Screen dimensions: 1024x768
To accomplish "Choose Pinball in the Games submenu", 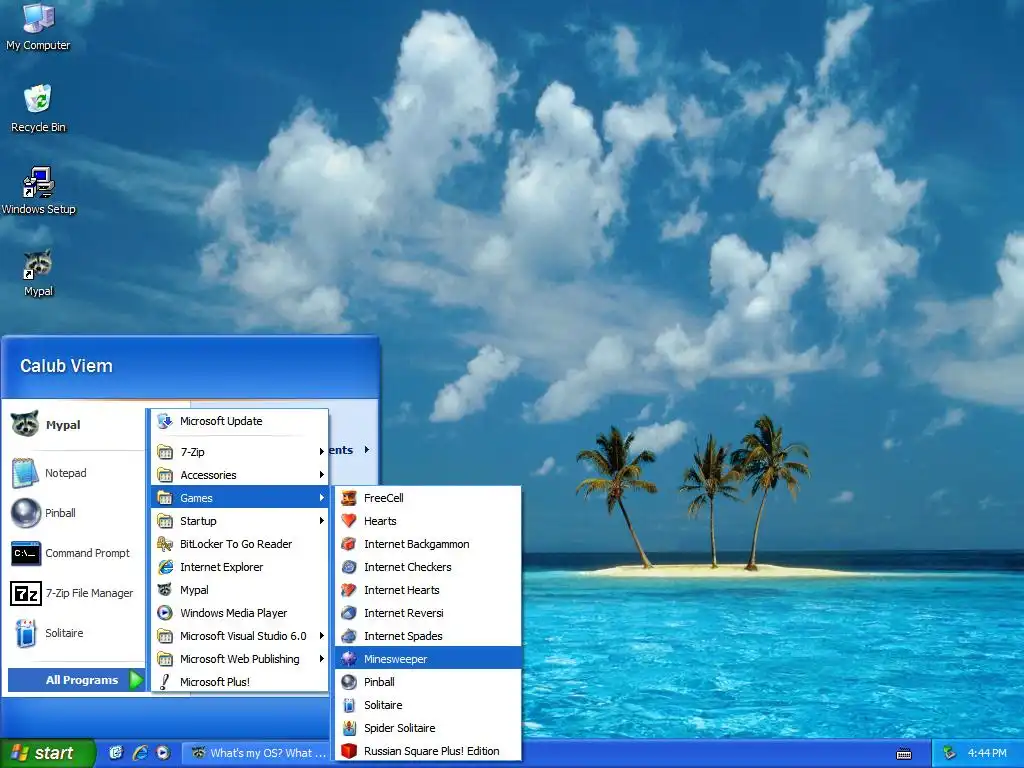I will point(428,682).
